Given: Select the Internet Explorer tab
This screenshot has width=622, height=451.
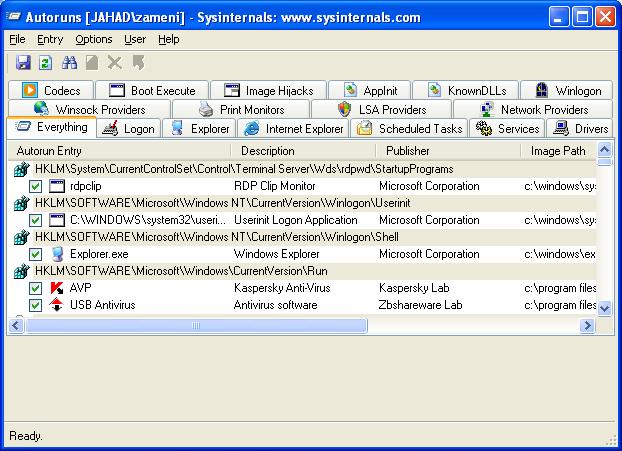Looking at the screenshot, I should (293, 129).
